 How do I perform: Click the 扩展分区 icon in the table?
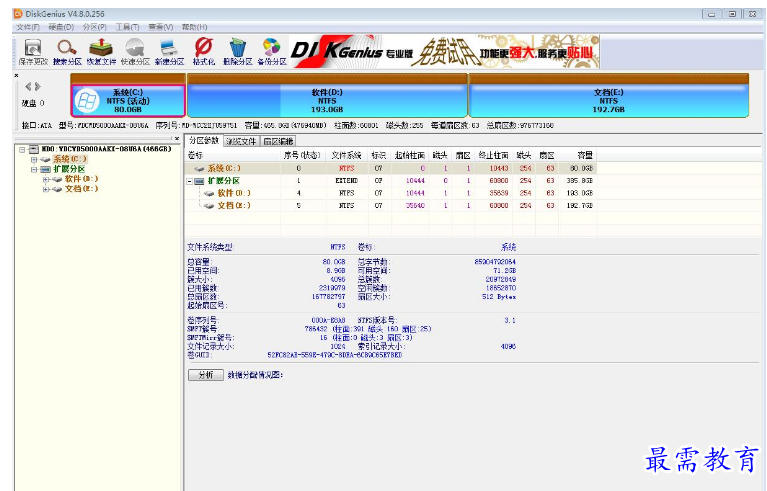[199, 181]
